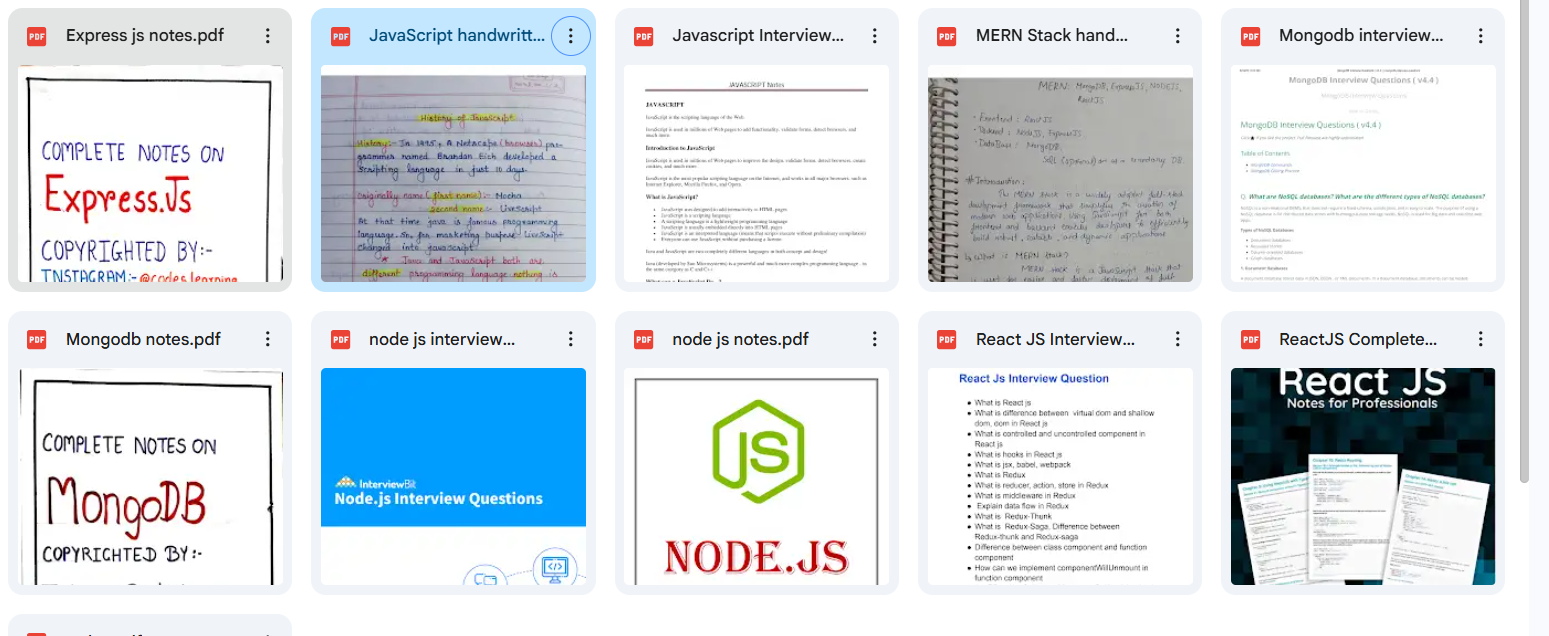Select the MERN Stack spiral notebook thumbnail
Screen dimensions: 1549x636
click(x=1060, y=174)
